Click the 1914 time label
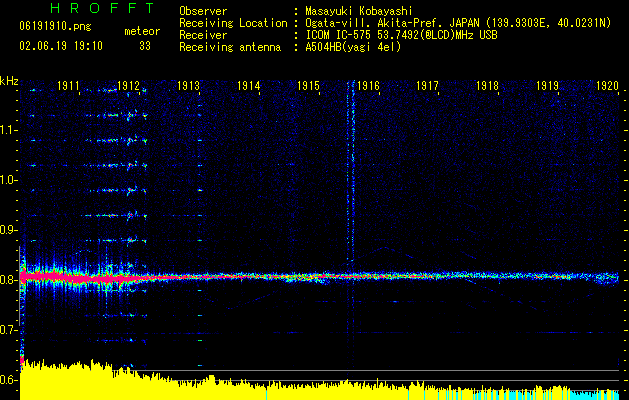629x400 pixels. coord(248,85)
